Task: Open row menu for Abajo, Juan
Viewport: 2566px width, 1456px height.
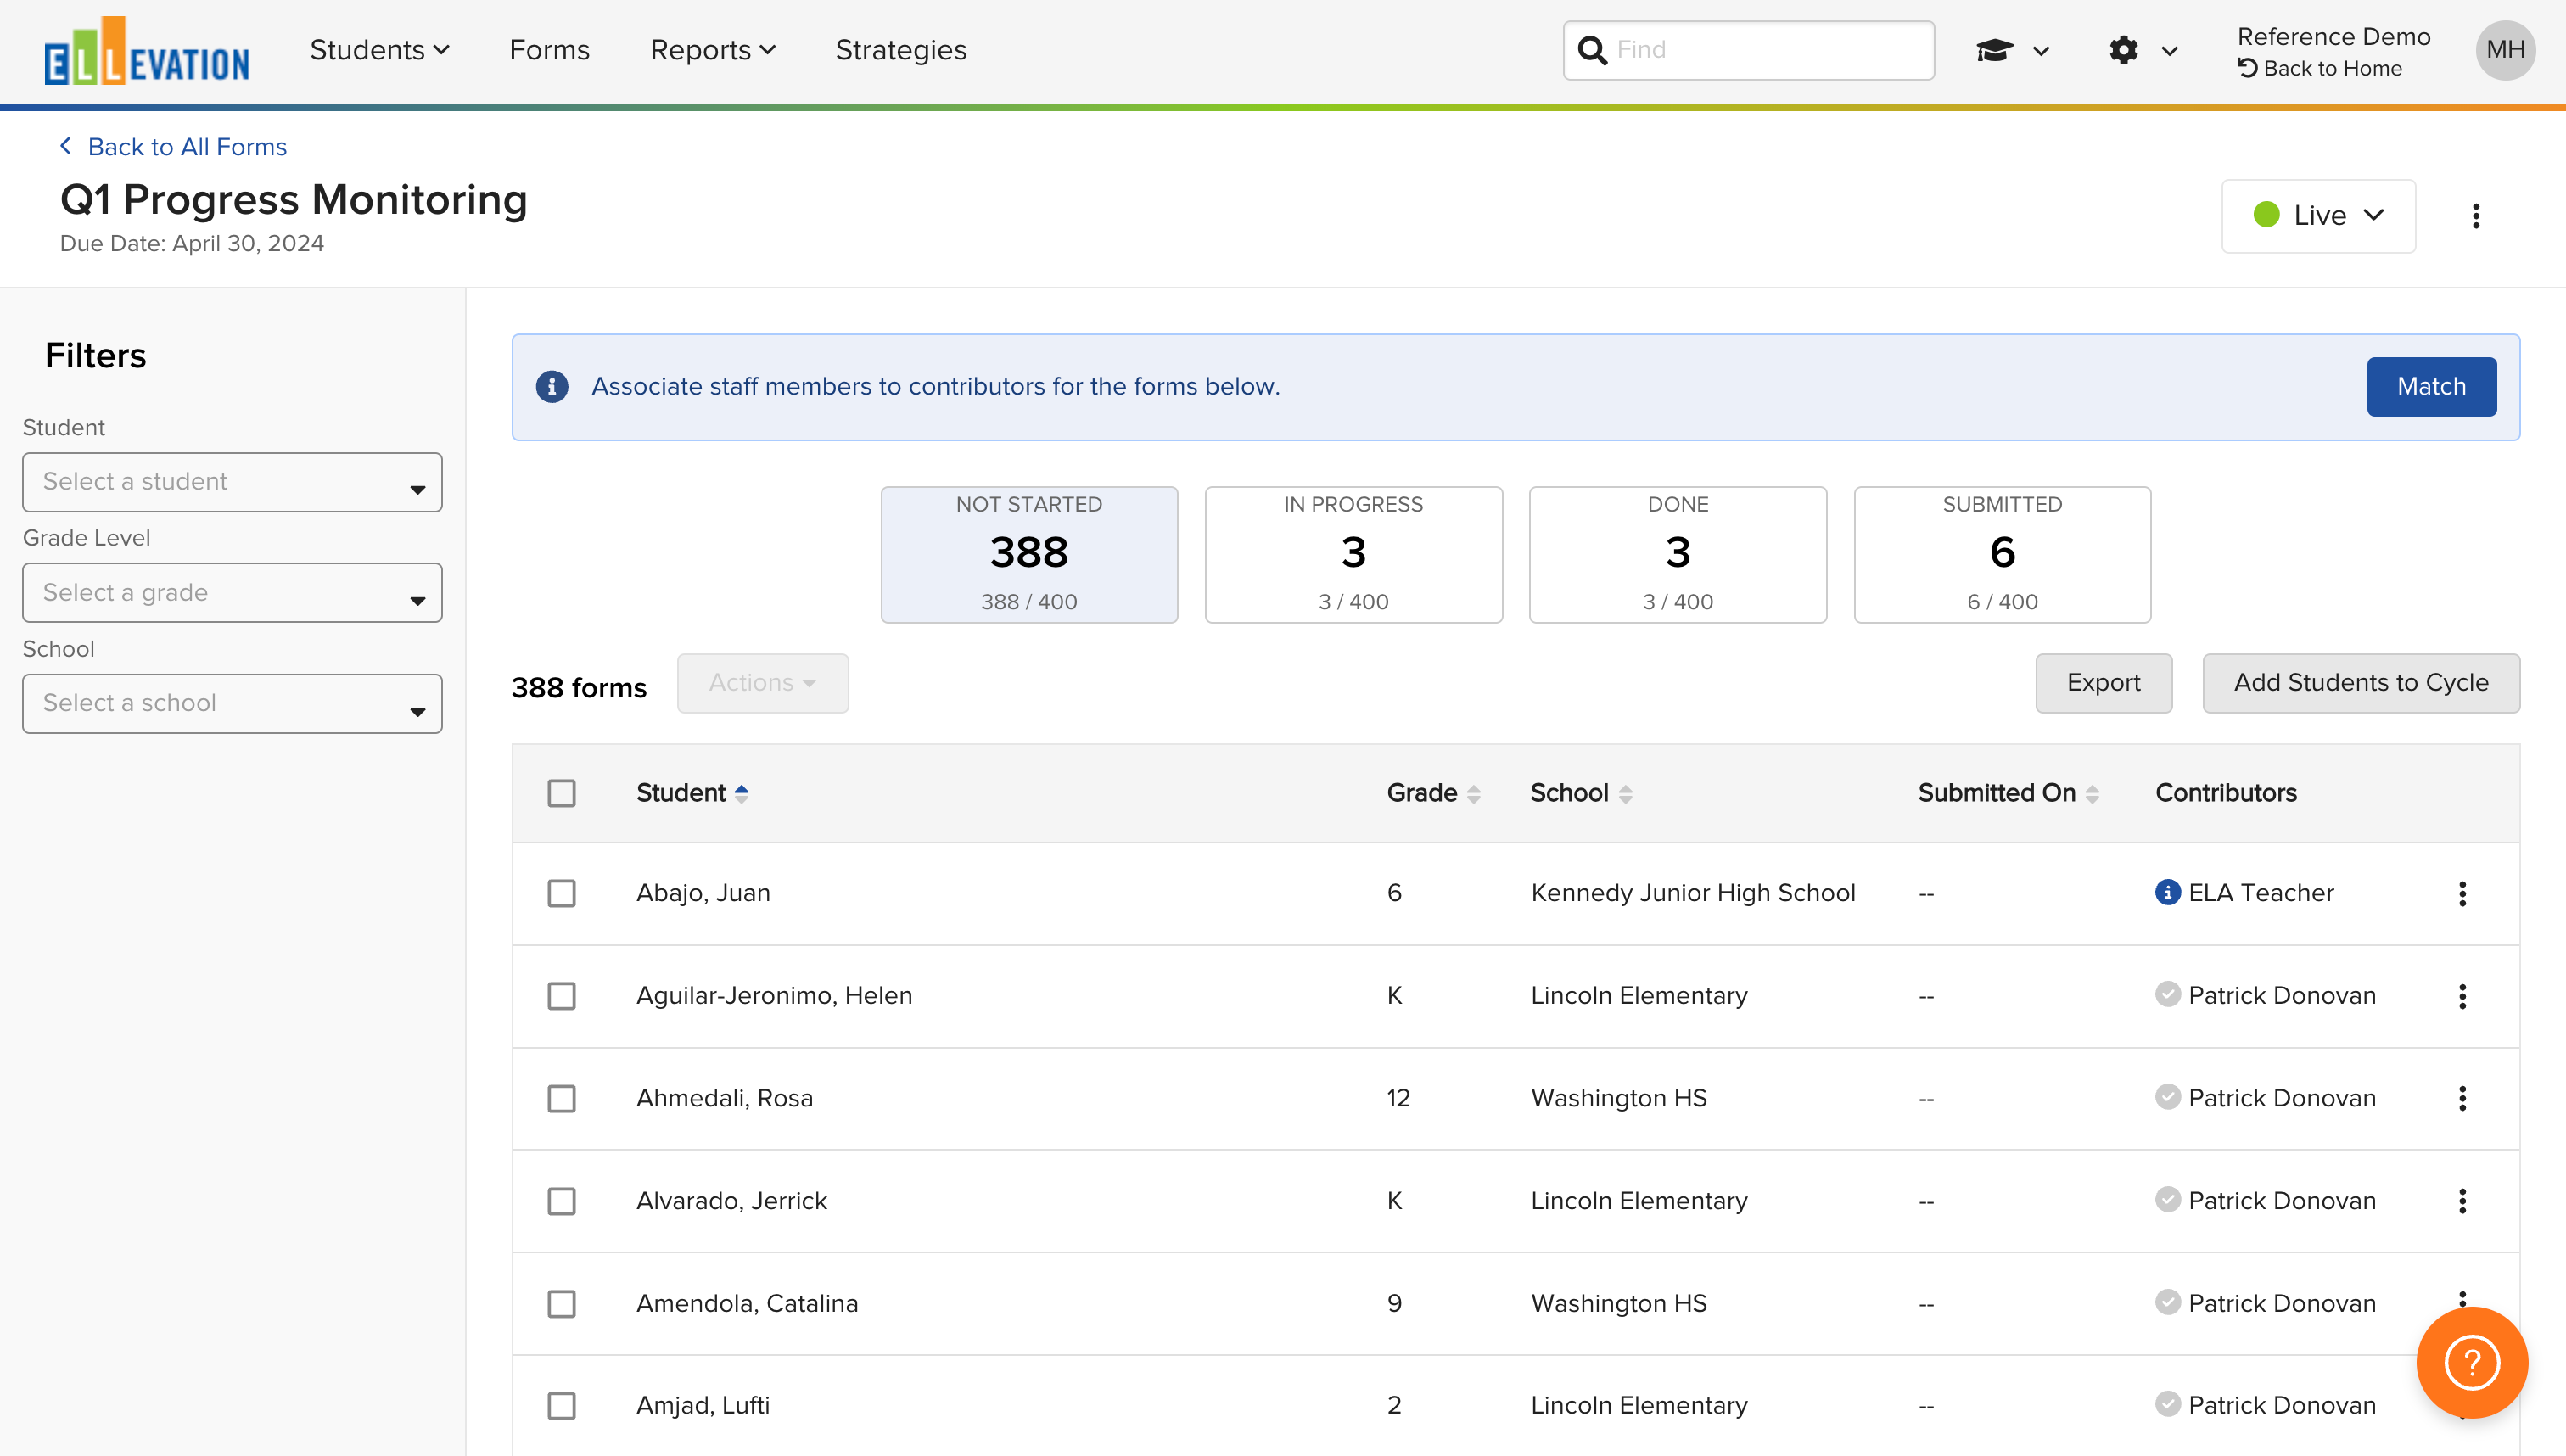Action: tap(2462, 893)
